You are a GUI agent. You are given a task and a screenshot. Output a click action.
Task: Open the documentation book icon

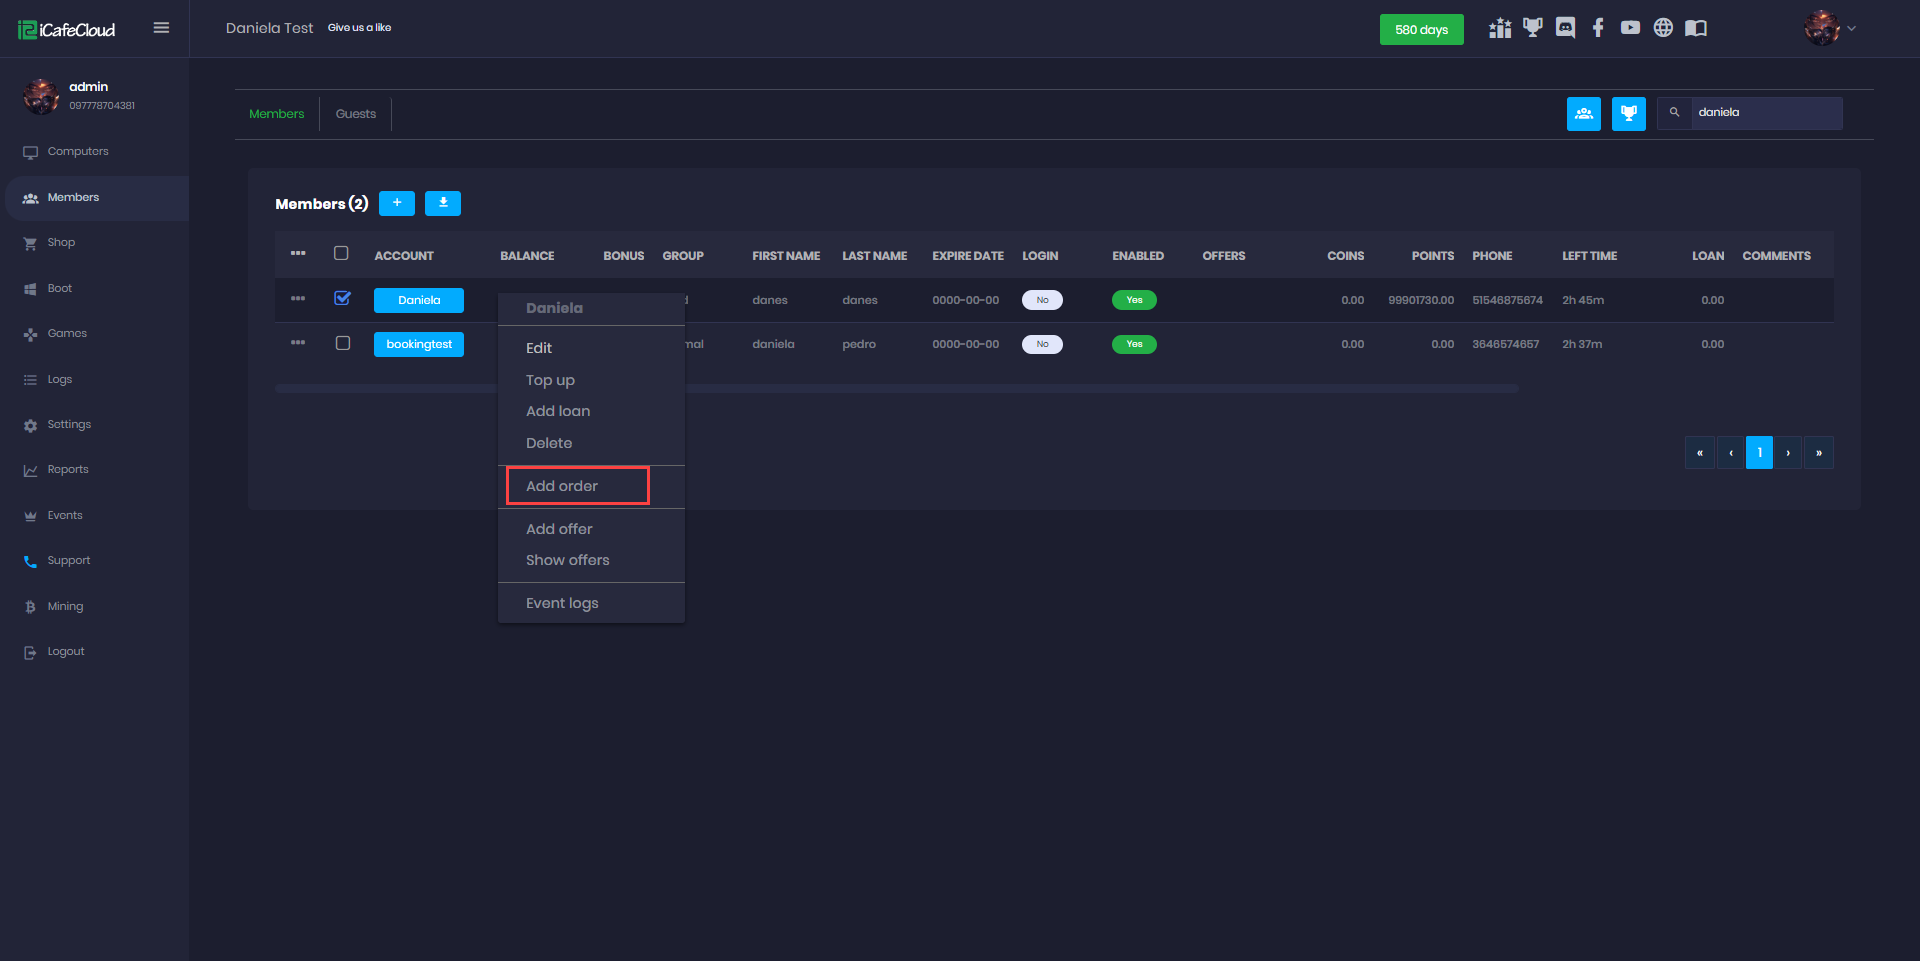tap(1696, 28)
